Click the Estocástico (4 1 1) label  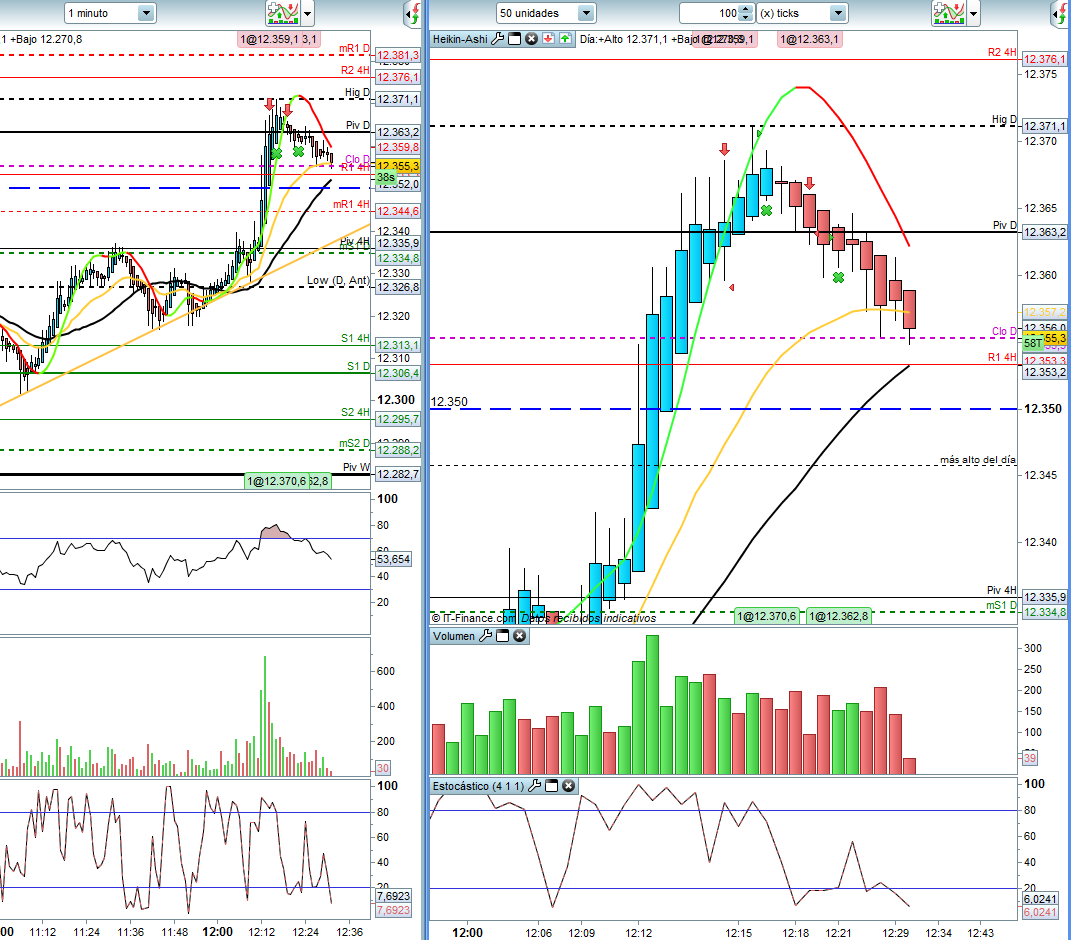point(478,786)
